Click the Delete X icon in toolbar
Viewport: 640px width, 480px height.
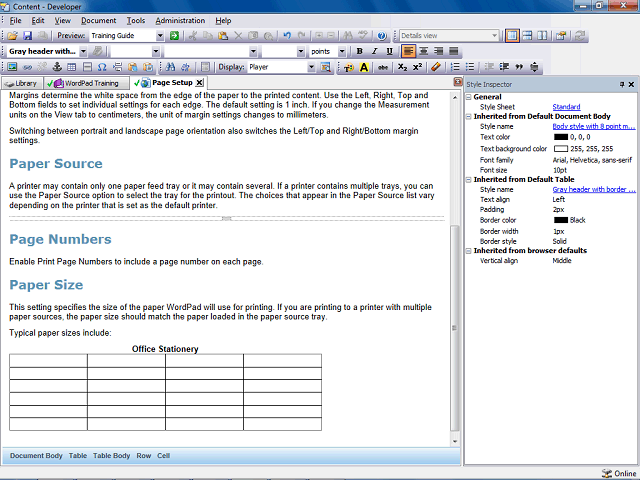(x=238, y=36)
